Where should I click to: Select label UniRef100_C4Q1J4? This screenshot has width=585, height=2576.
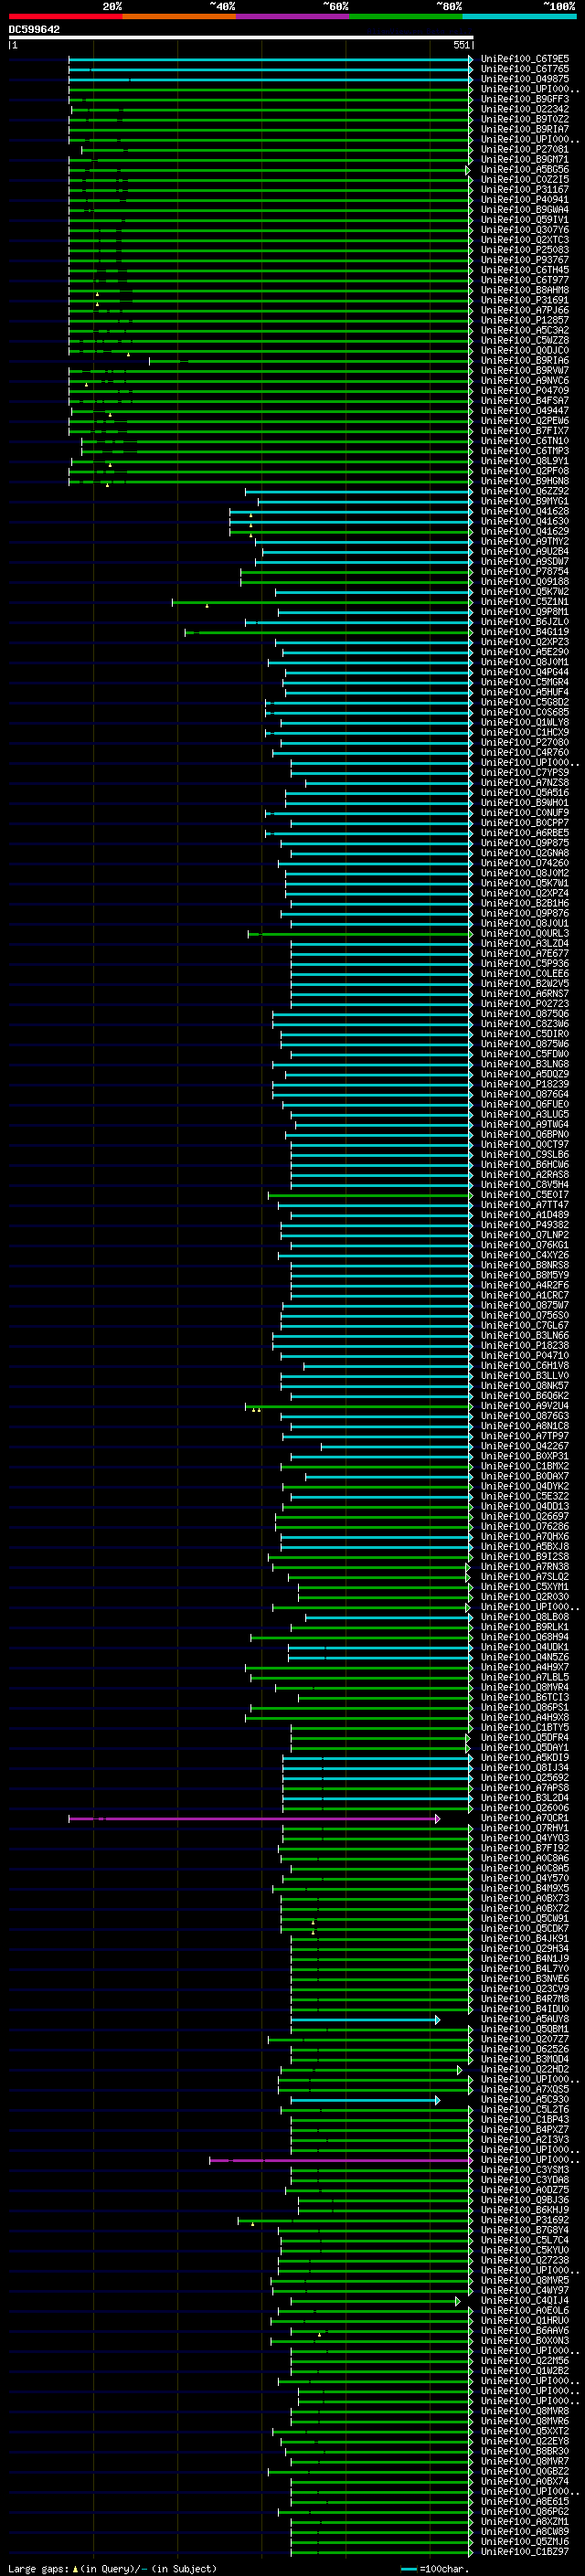point(524,2300)
